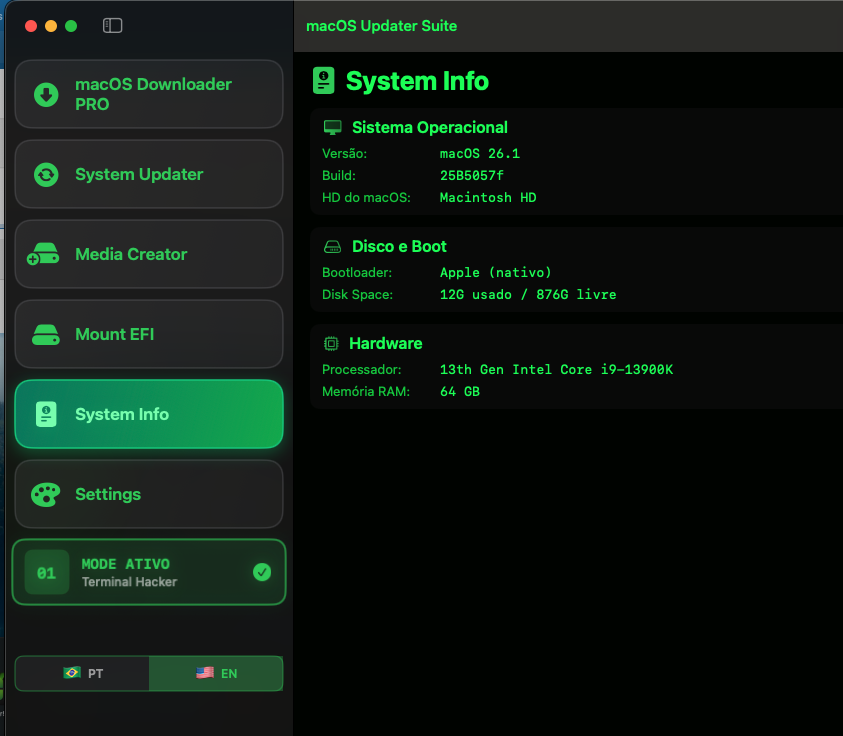Click the Settings palette icon
The height and width of the screenshot is (736, 843).
46,495
